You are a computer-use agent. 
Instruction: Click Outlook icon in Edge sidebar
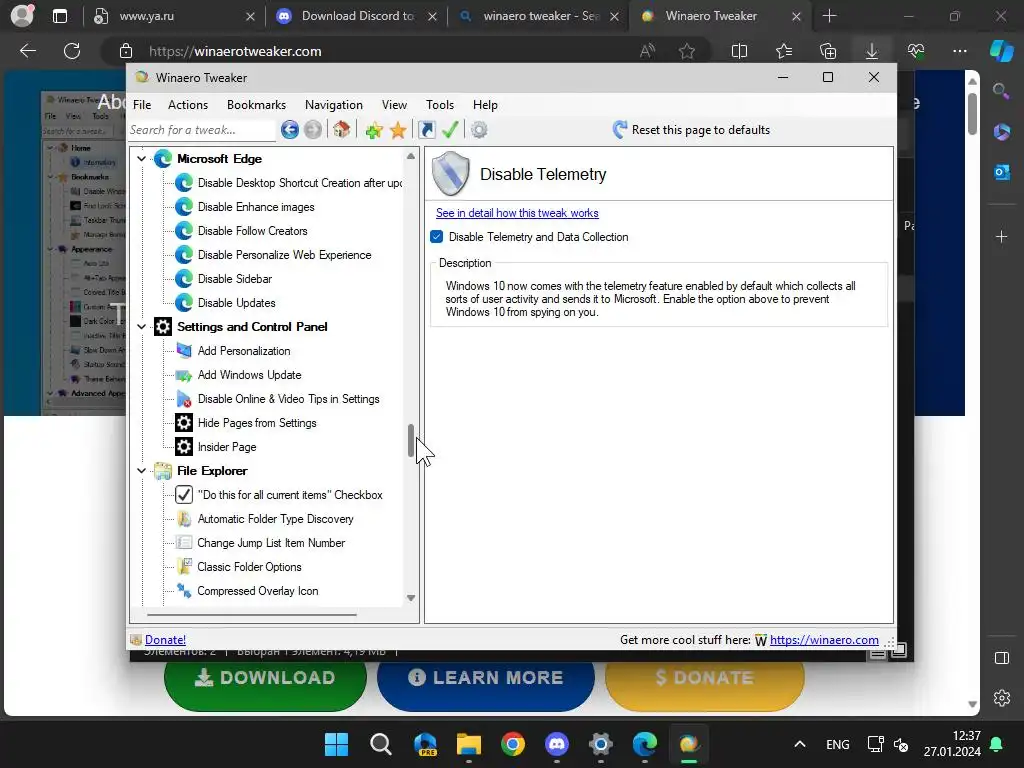[1002, 172]
